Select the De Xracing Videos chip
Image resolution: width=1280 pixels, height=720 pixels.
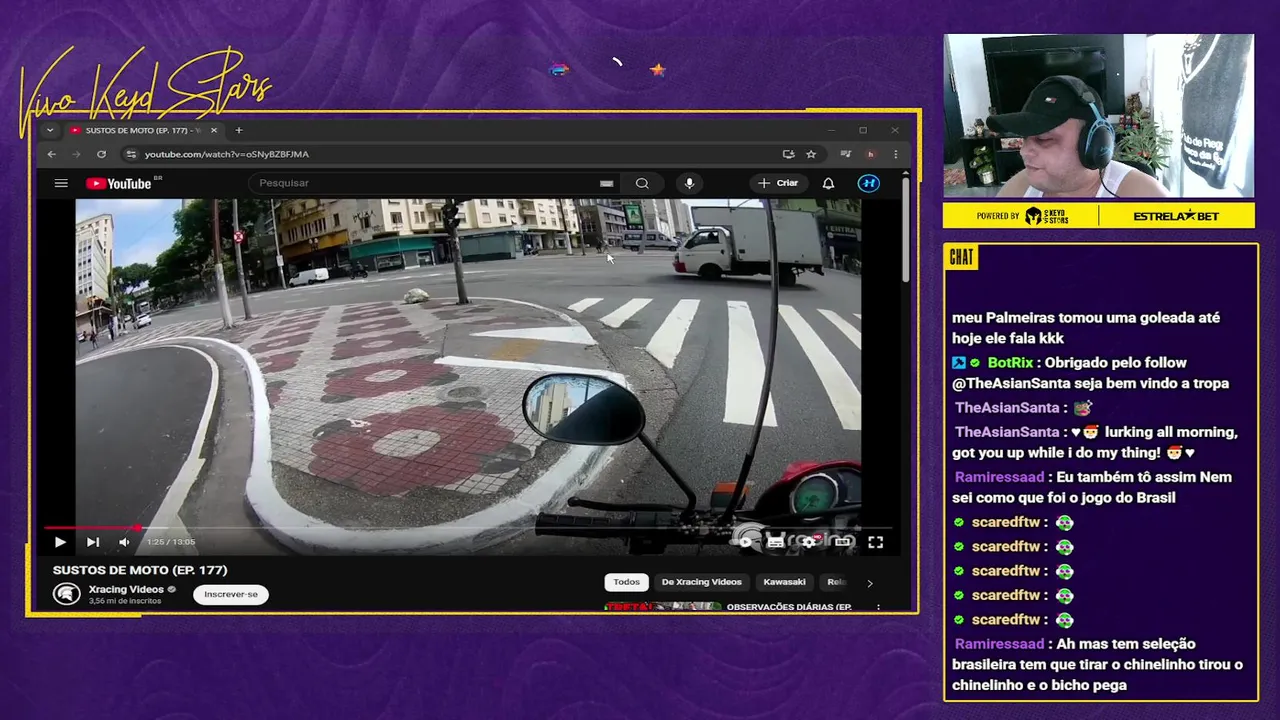[702, 582]
